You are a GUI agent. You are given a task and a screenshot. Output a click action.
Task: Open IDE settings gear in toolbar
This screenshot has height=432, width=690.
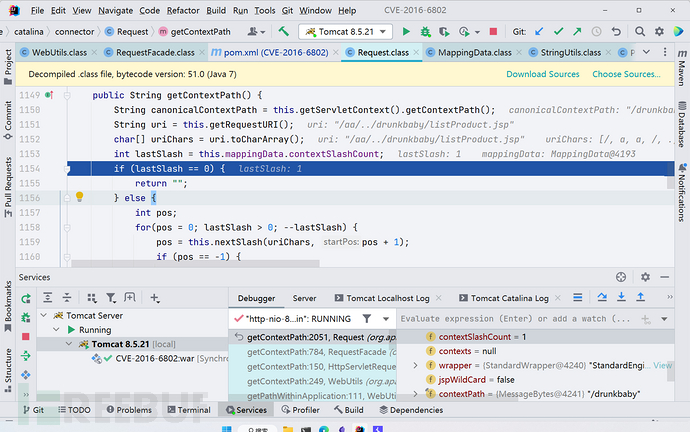click(659, 32)
